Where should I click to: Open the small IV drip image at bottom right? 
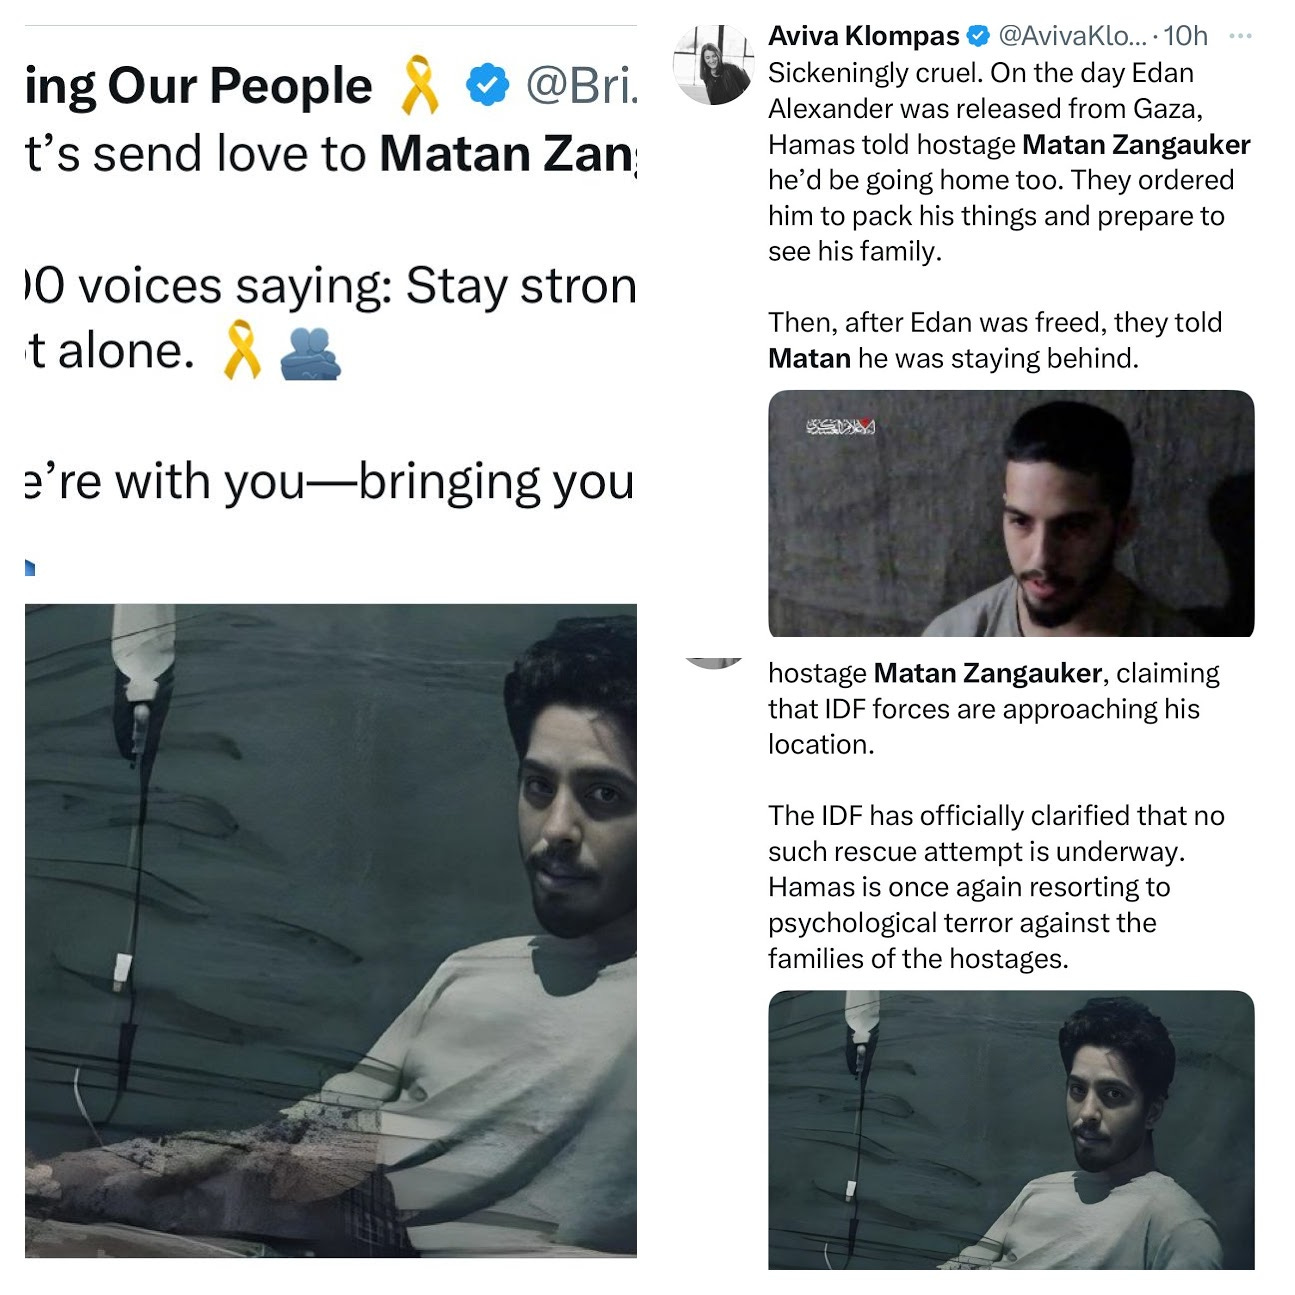coord(1011,1130)
